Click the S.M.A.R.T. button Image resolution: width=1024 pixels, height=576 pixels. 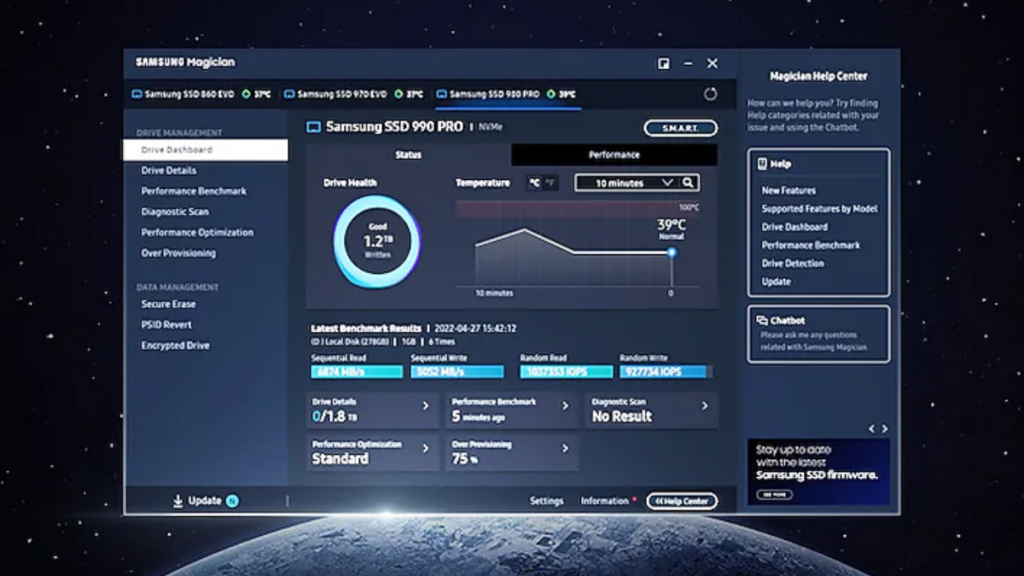[x=680, y=128]
